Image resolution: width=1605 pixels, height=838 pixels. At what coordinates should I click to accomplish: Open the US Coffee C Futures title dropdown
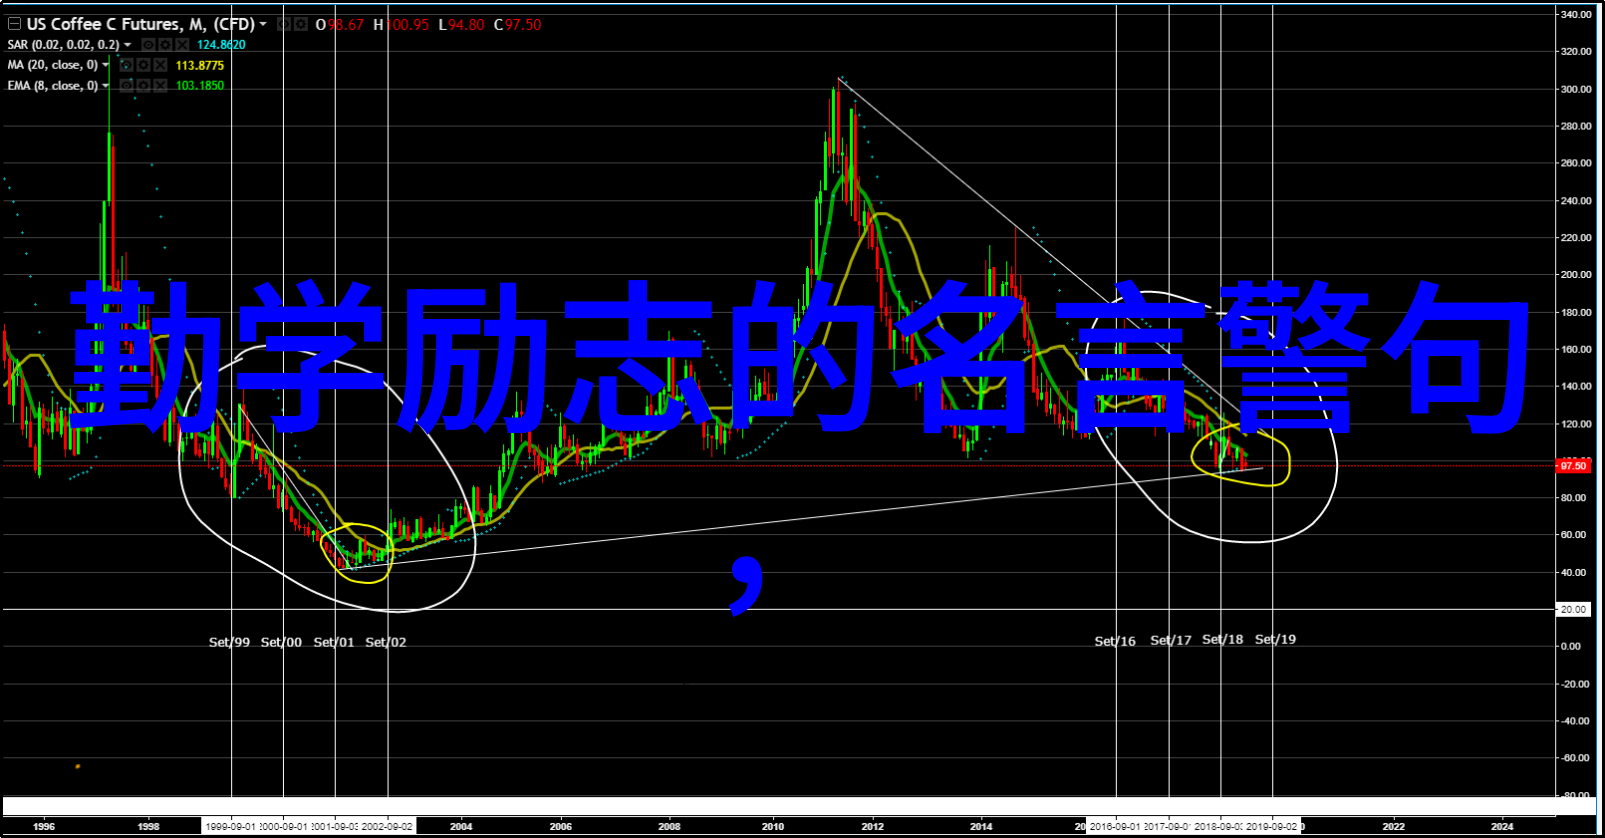tap(263, 24)
